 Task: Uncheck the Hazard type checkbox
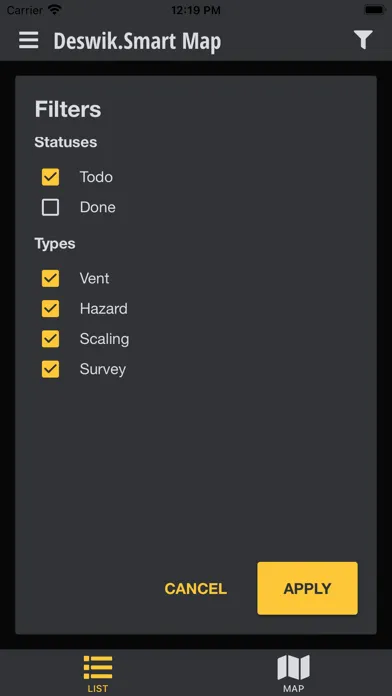click(x=50, y=308)
